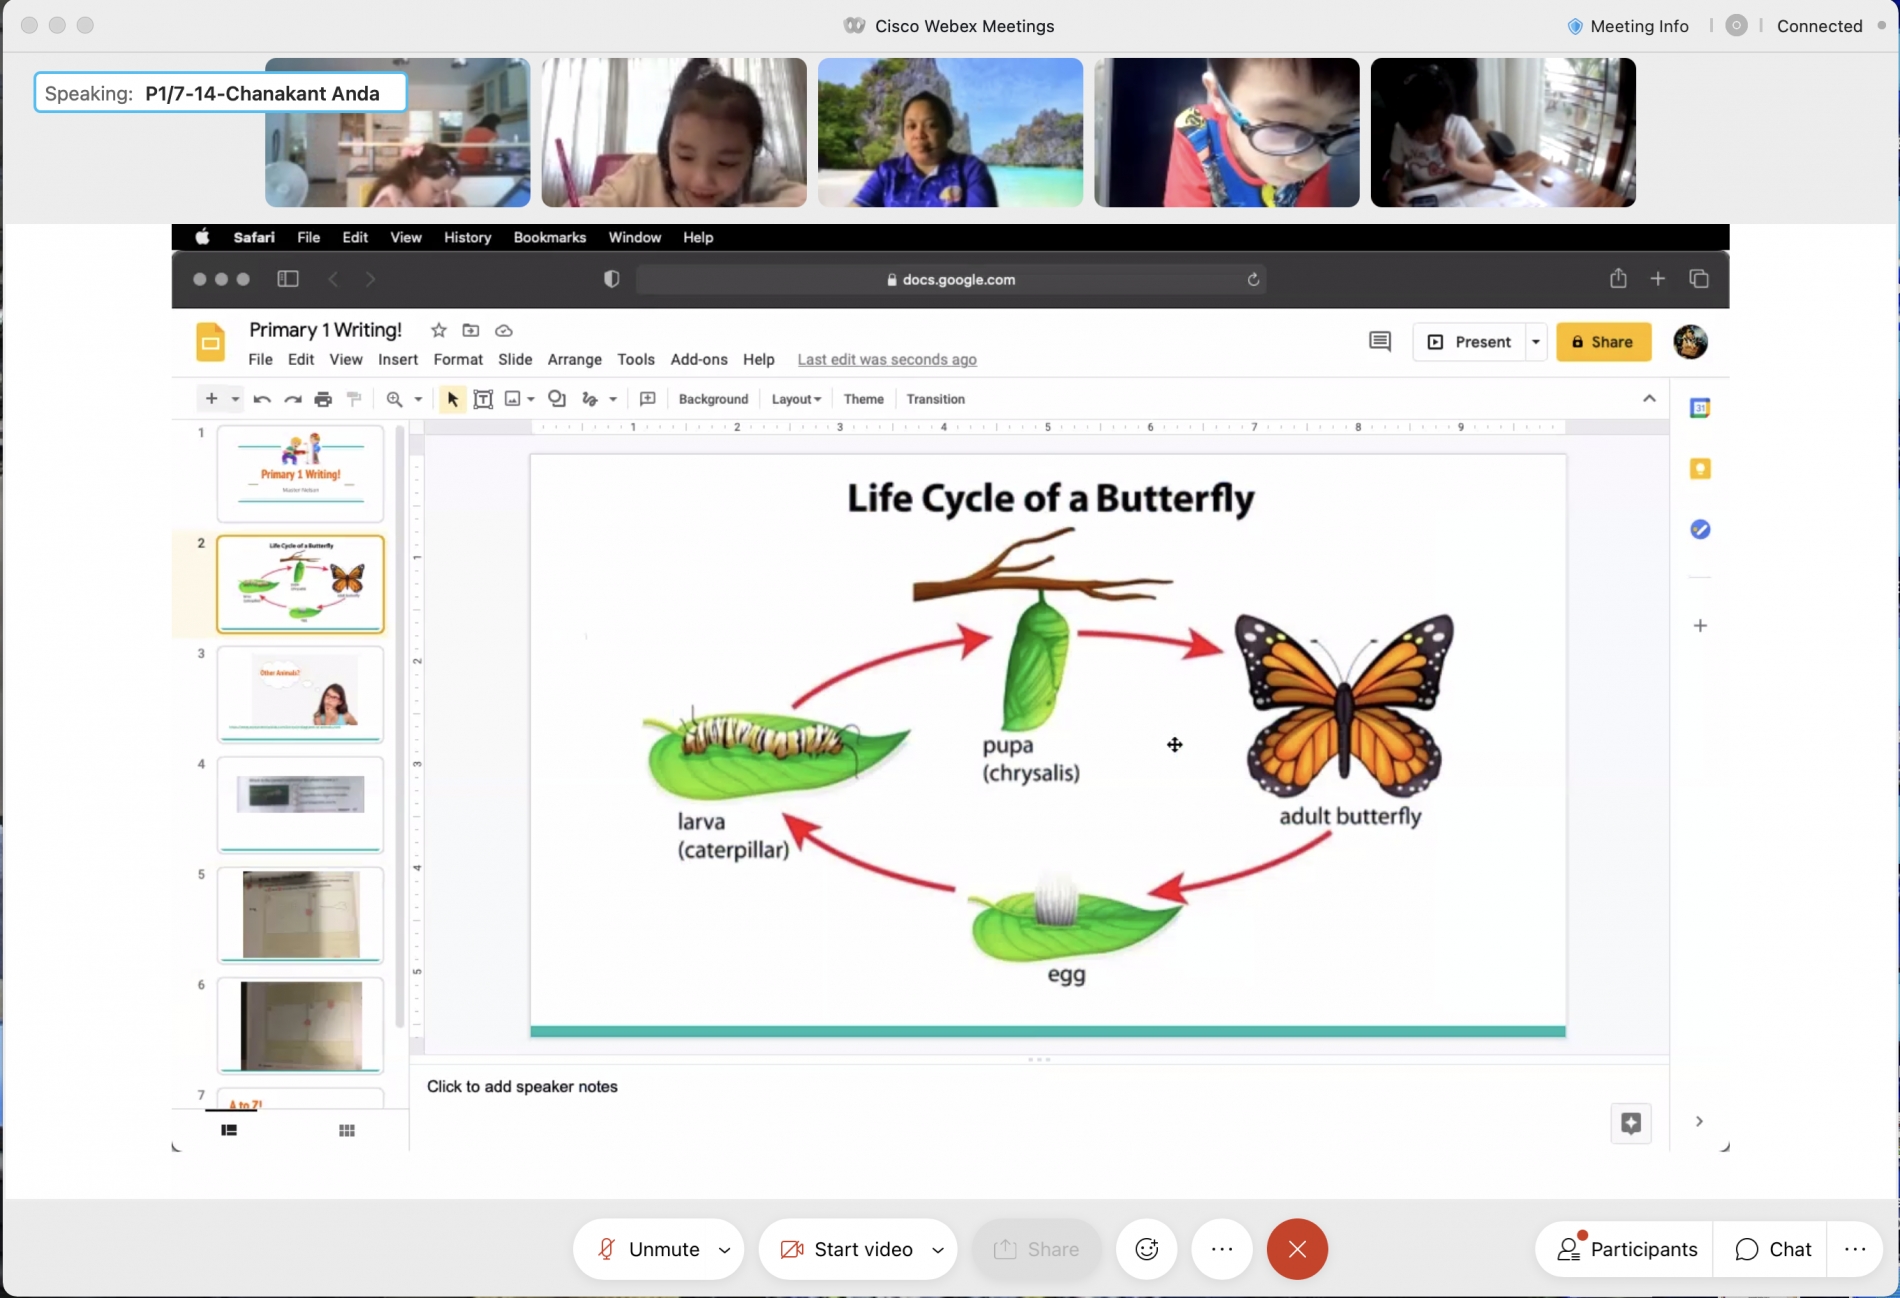
Task: Open the comment history icon
Action: tap(1380, 342)
